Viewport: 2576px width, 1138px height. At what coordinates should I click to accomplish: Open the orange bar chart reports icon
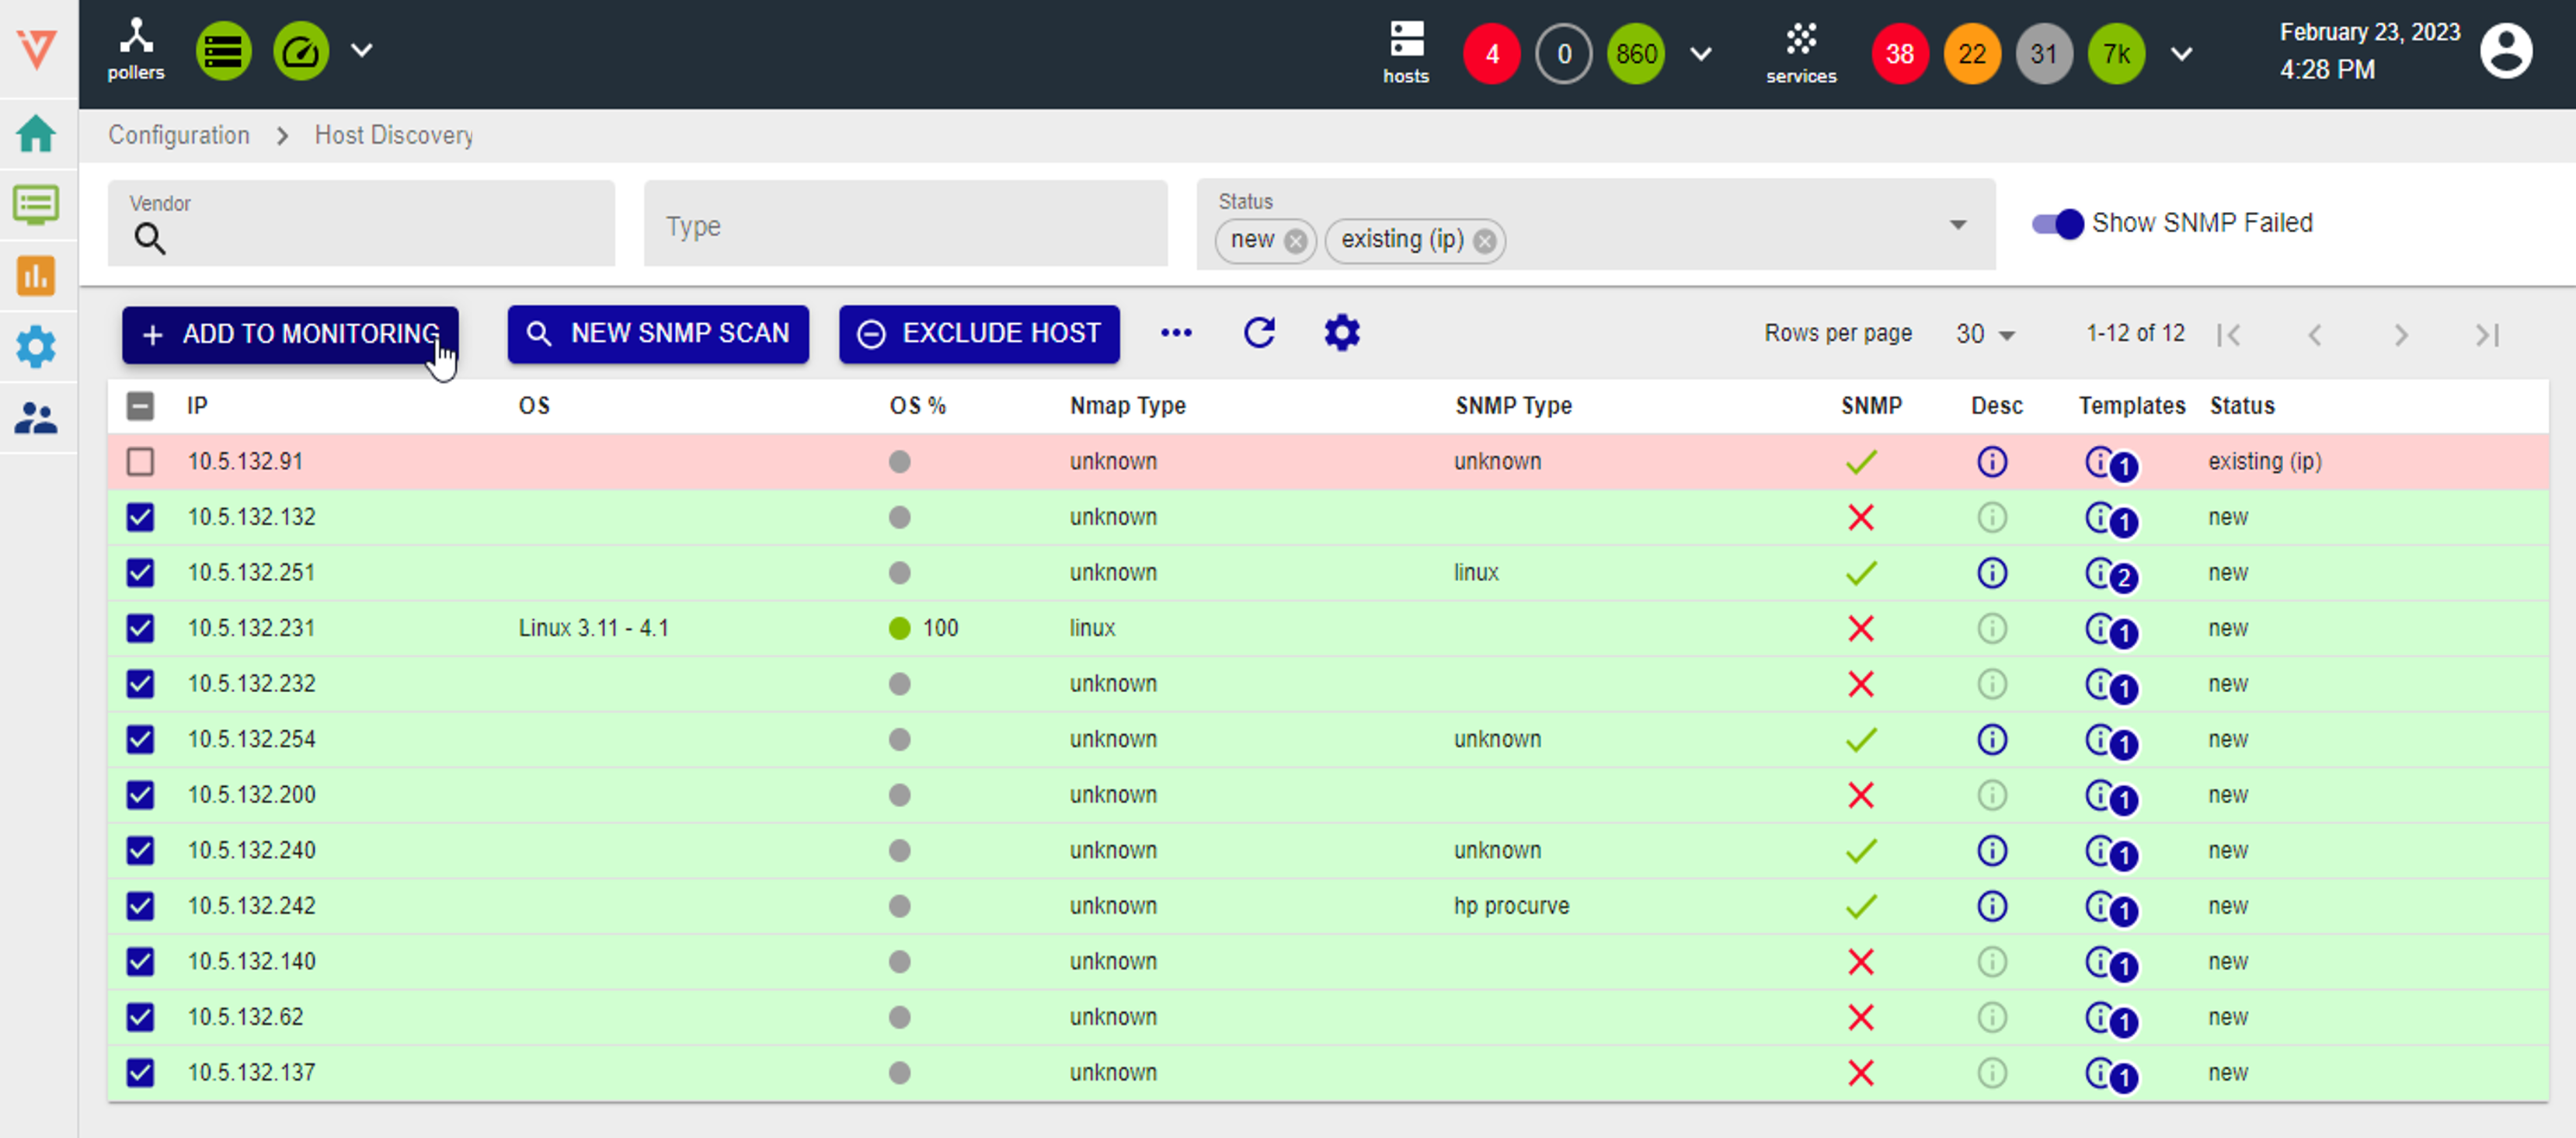tap(36, 276)
